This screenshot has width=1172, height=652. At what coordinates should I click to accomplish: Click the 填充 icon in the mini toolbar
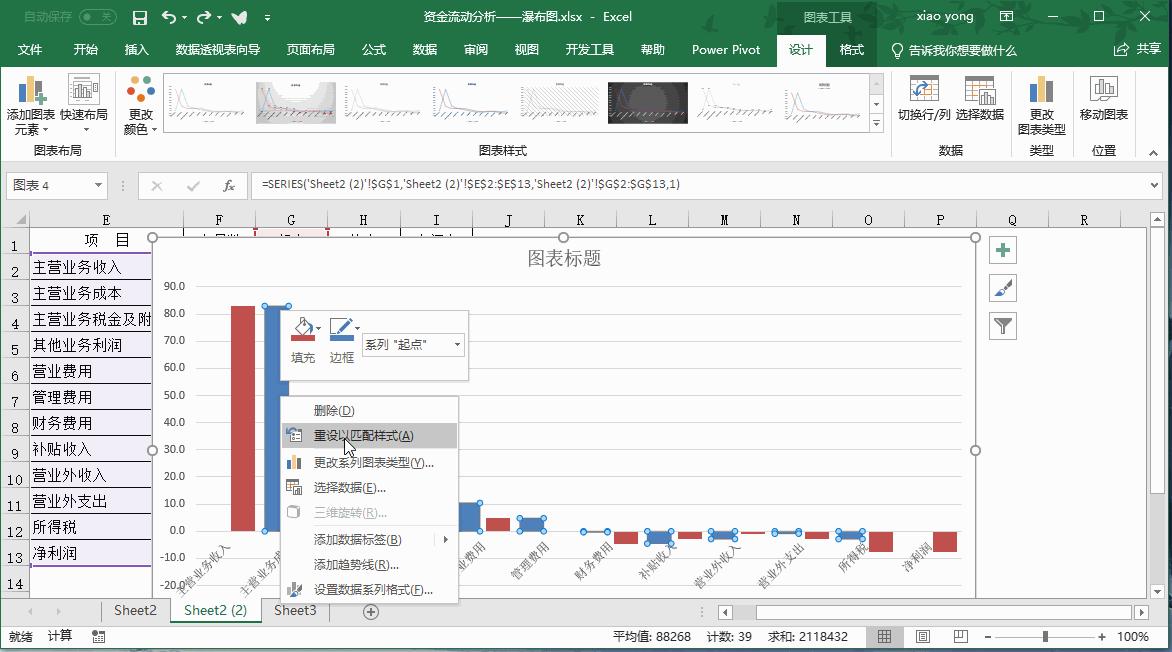pos(302,330)
